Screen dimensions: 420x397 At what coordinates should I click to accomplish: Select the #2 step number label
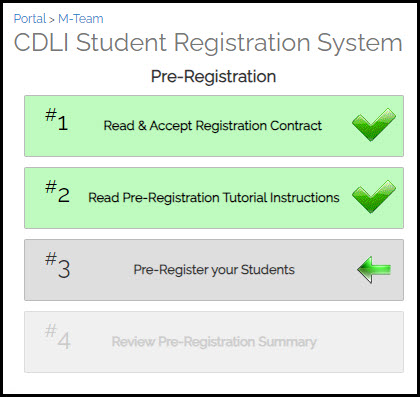click(x=57, y=192)
